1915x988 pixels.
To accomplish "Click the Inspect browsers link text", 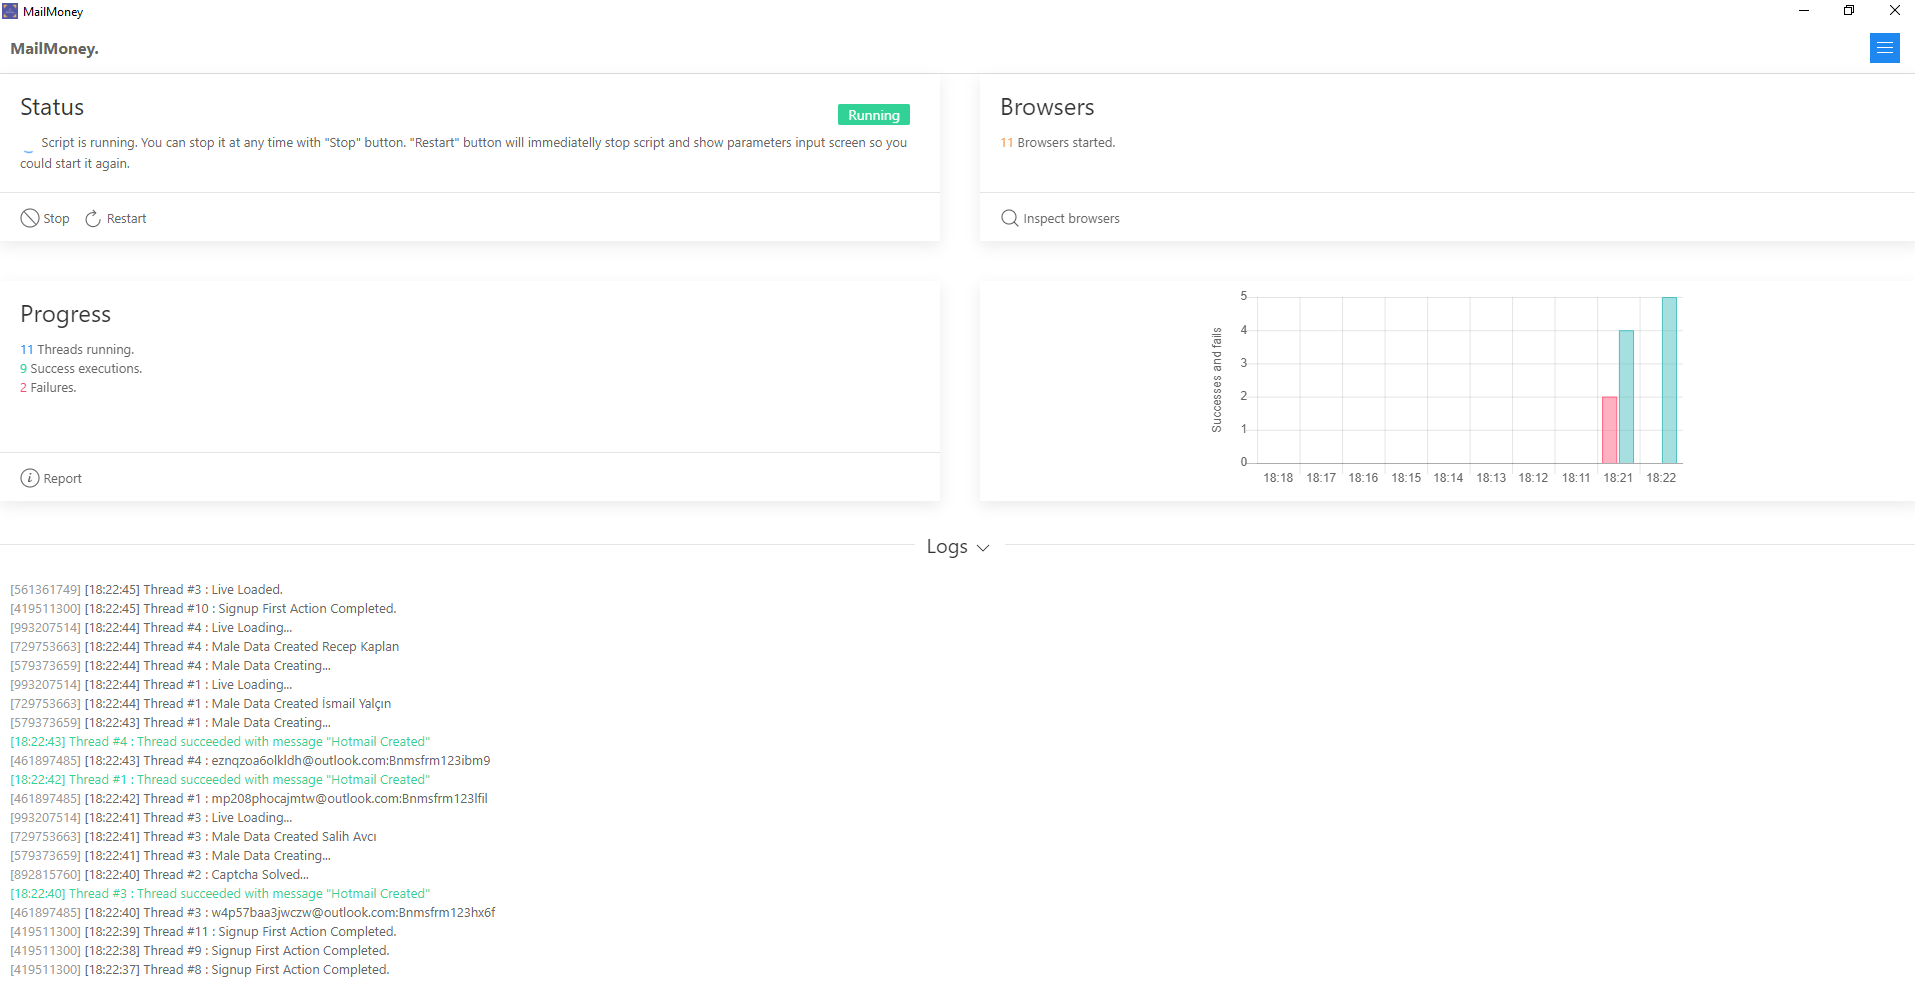I will coord(1071,219).
